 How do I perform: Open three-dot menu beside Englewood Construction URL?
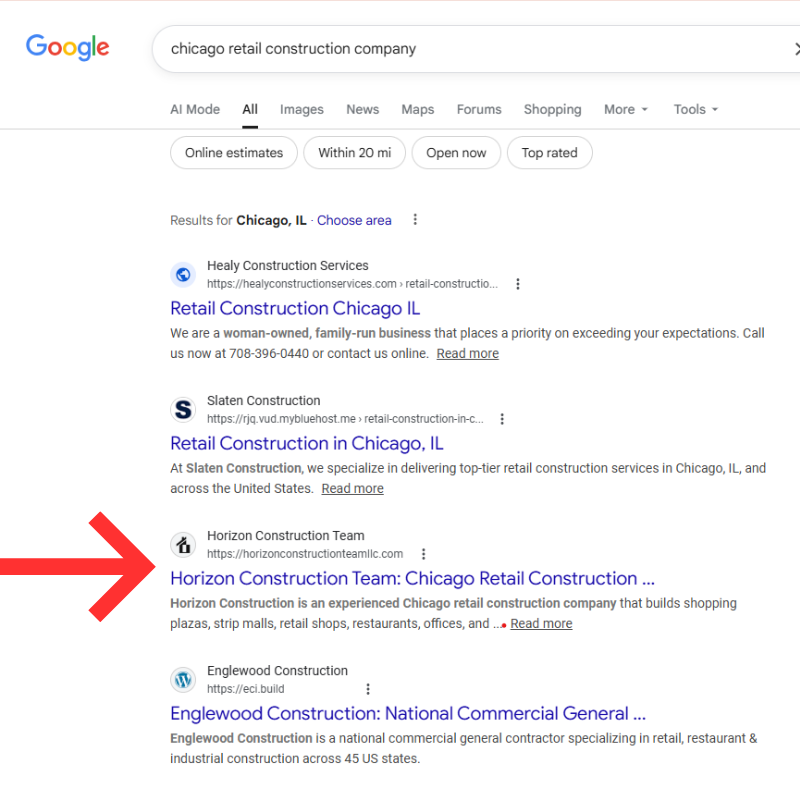tap(368, 689)
